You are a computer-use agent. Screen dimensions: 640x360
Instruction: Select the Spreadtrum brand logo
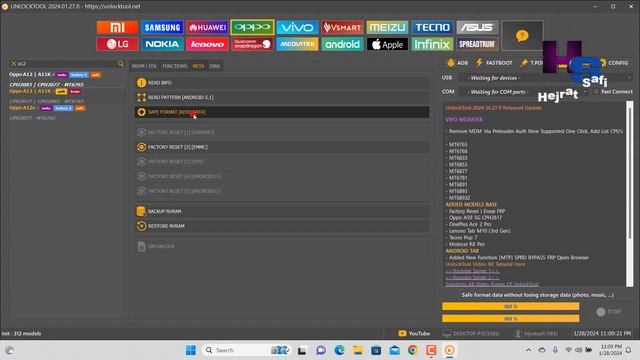pyautogui.click(x=477, y=44)
